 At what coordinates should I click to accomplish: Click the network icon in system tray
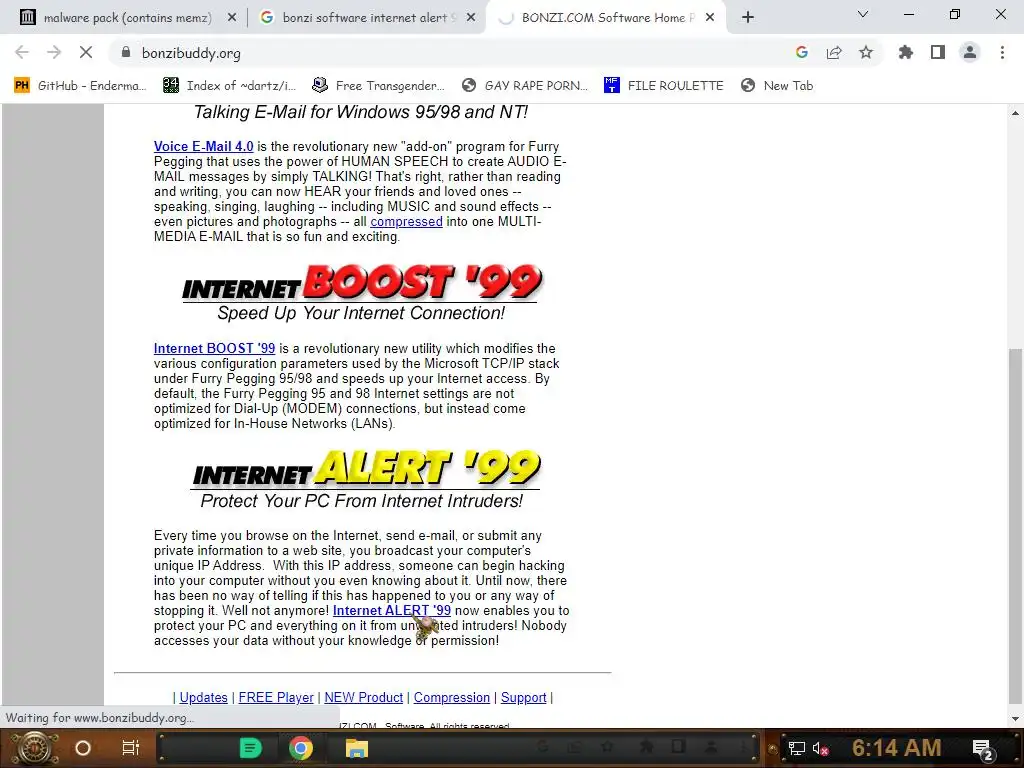[x=797, y=748]
